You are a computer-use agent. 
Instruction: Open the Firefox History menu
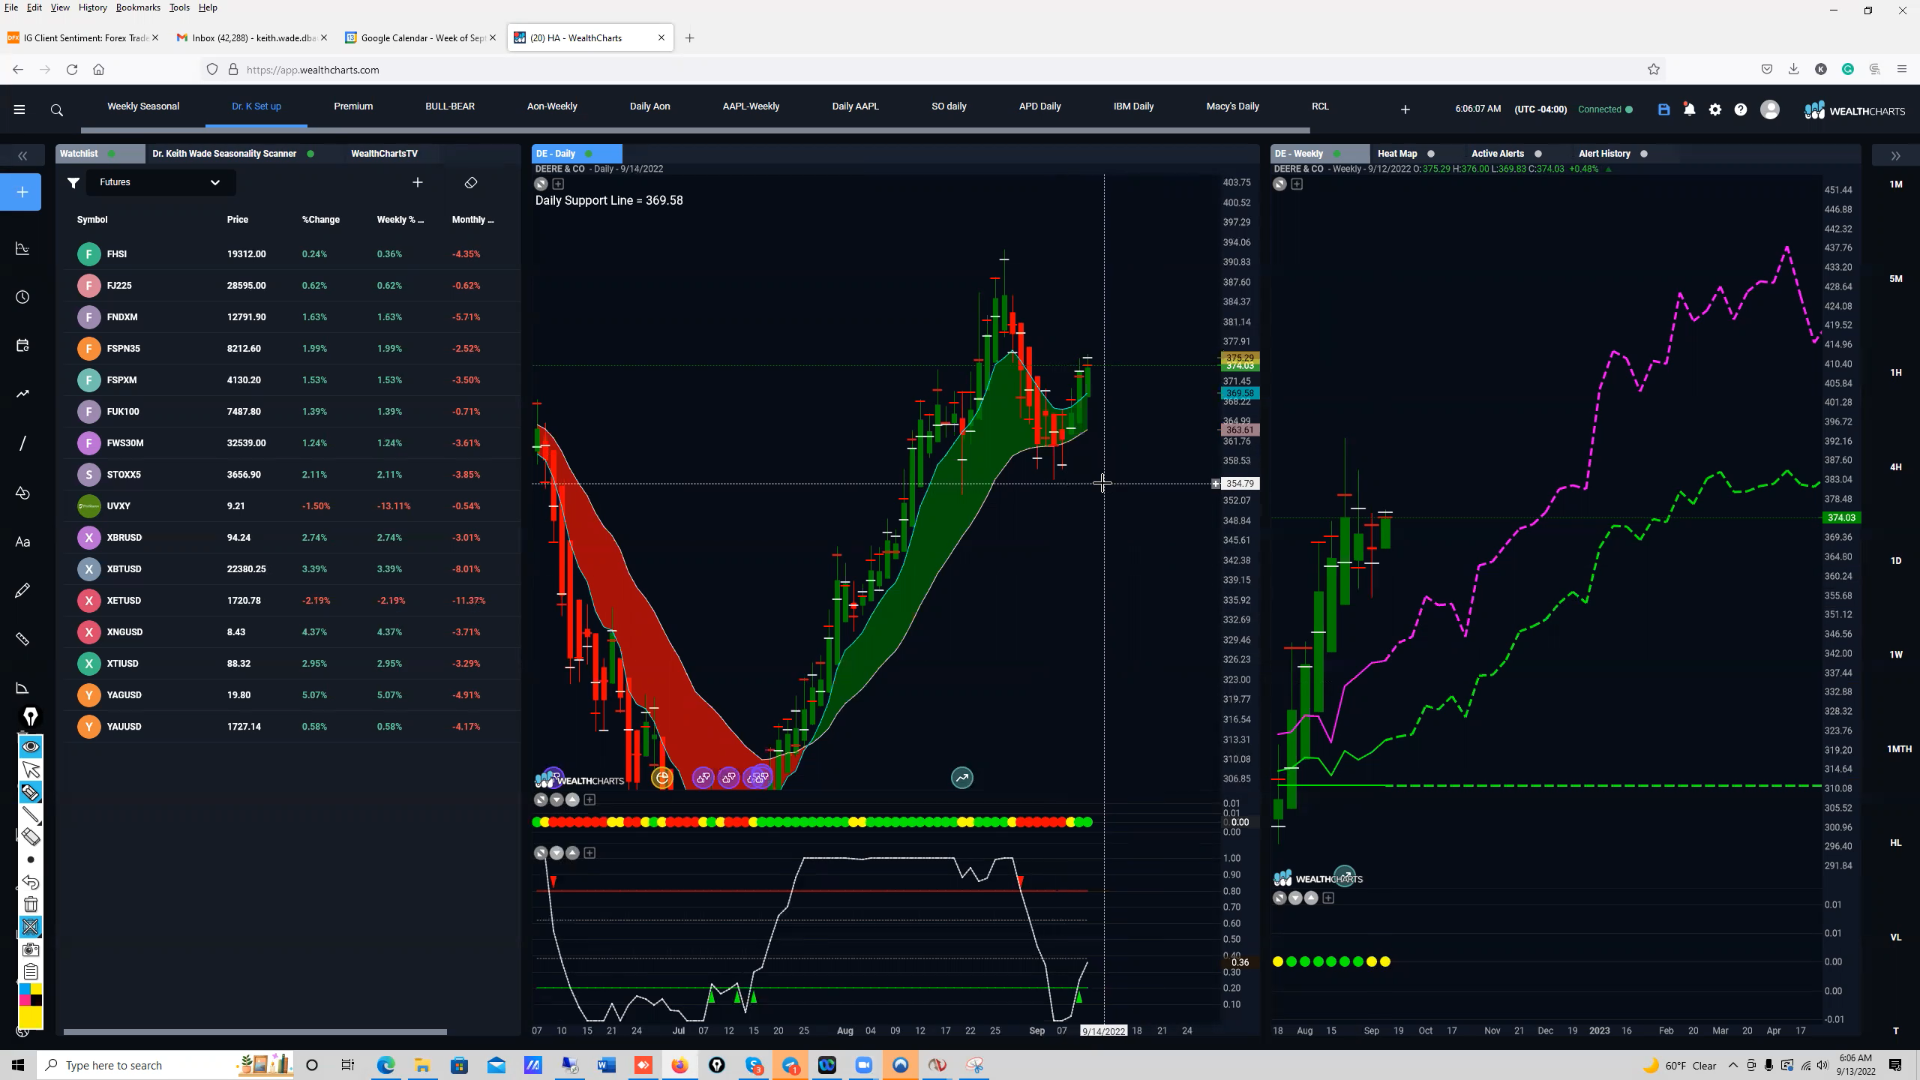point(92,8)
